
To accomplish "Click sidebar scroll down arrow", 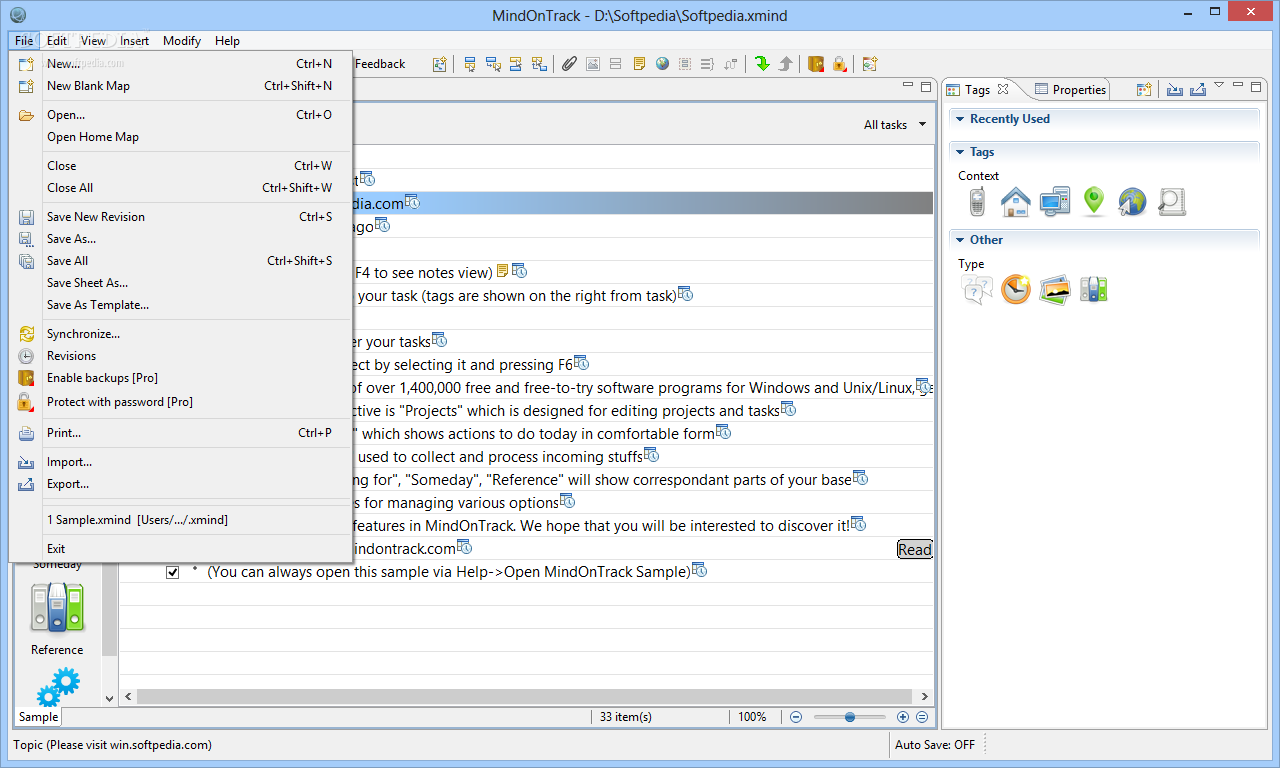I will coord(109,697).
